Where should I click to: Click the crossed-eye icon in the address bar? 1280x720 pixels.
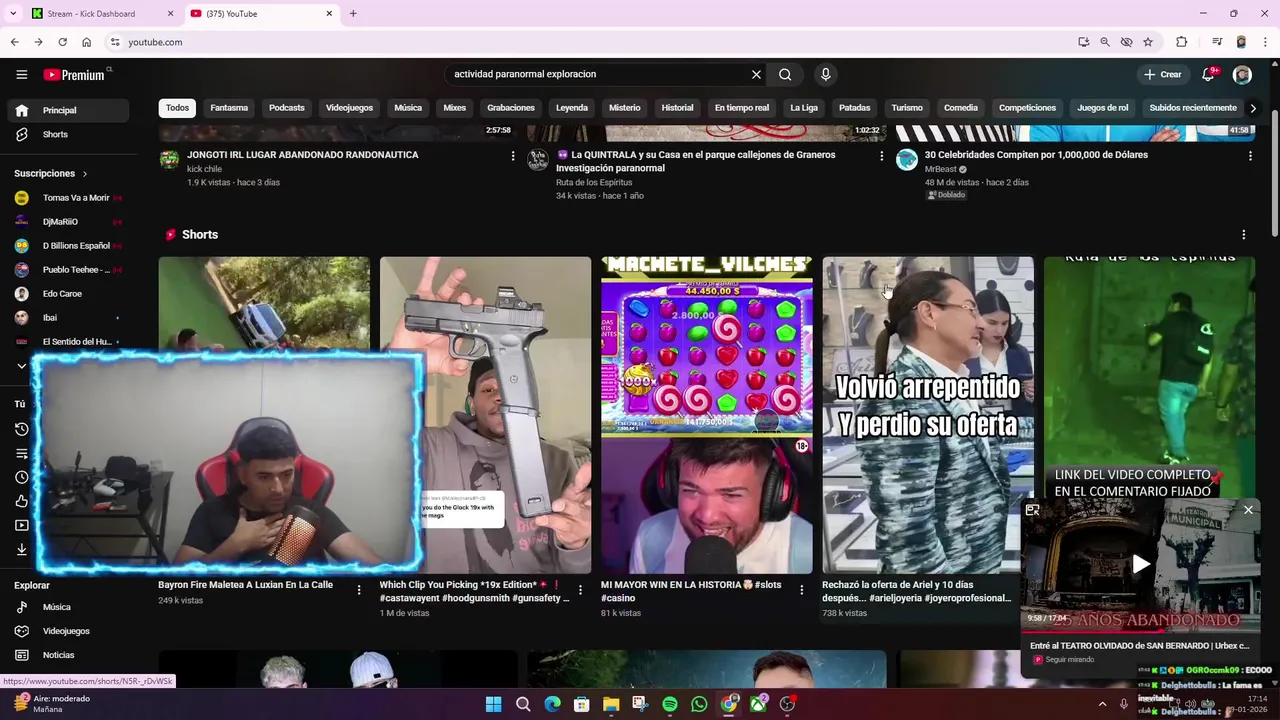click(1126, 42)
